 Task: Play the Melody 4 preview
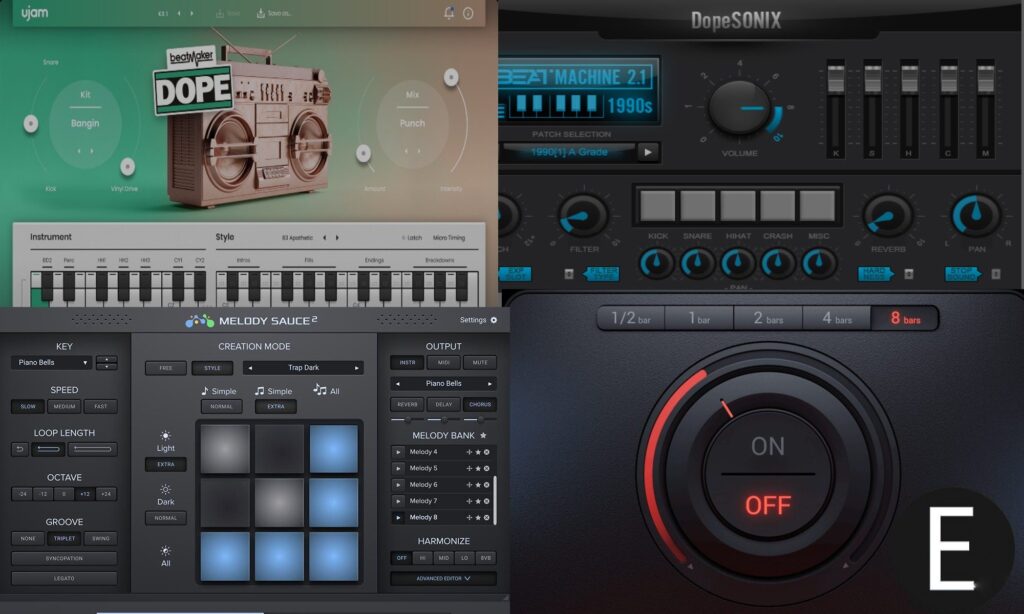(398, 452)
